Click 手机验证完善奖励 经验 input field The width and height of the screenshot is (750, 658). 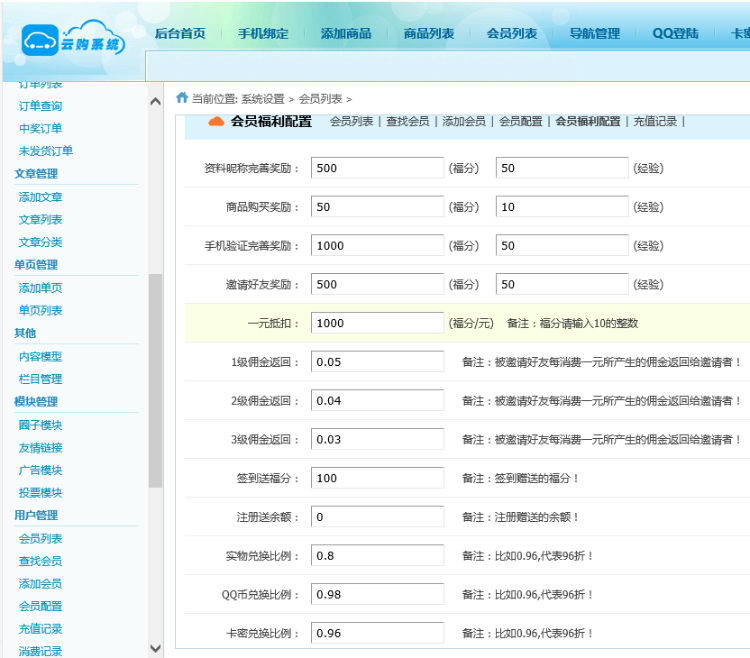[x=562, y=245]
